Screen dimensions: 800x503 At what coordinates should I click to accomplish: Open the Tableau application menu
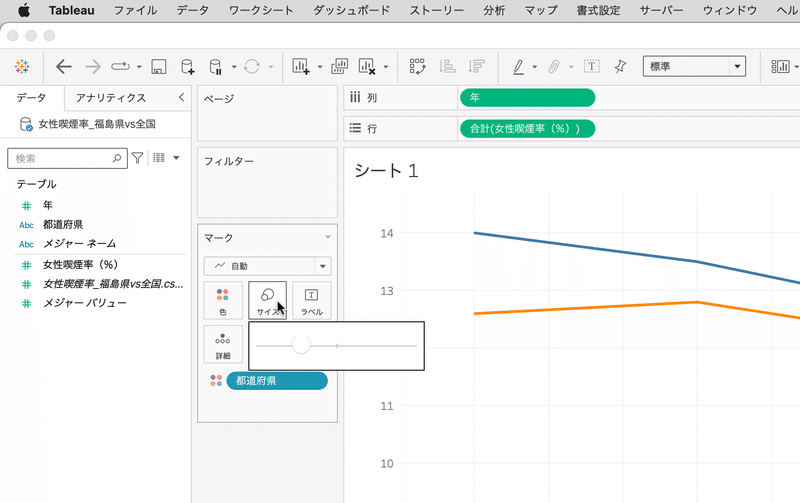coord(71,10)
